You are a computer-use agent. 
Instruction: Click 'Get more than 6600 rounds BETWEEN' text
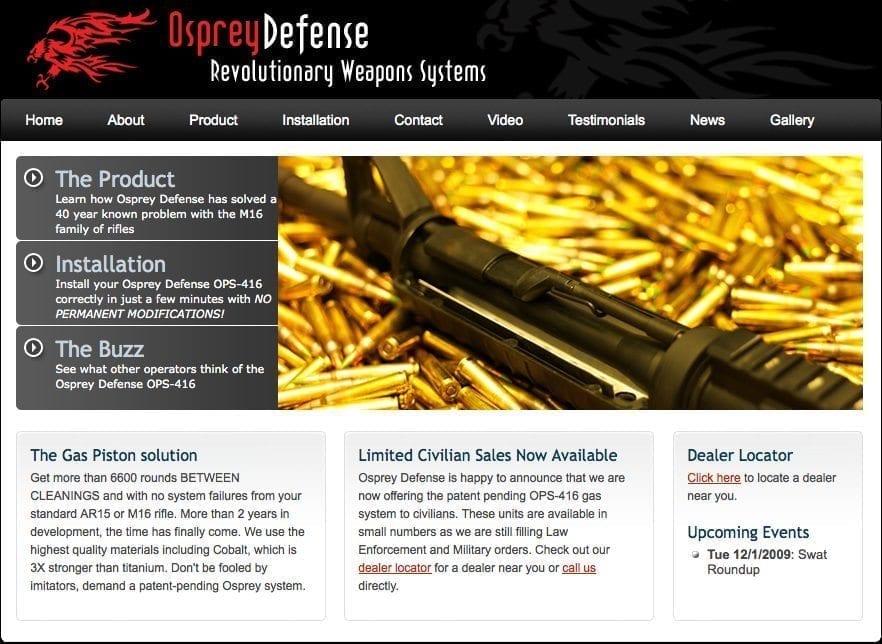click(135, 478)
